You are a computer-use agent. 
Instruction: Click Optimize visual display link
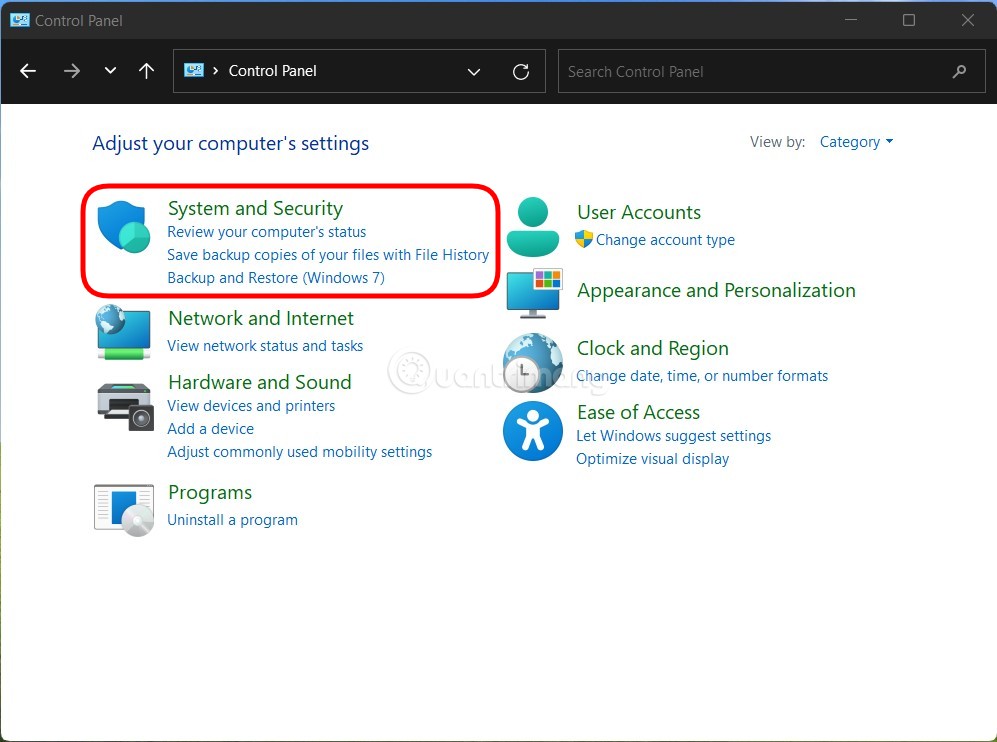[652, 459]
